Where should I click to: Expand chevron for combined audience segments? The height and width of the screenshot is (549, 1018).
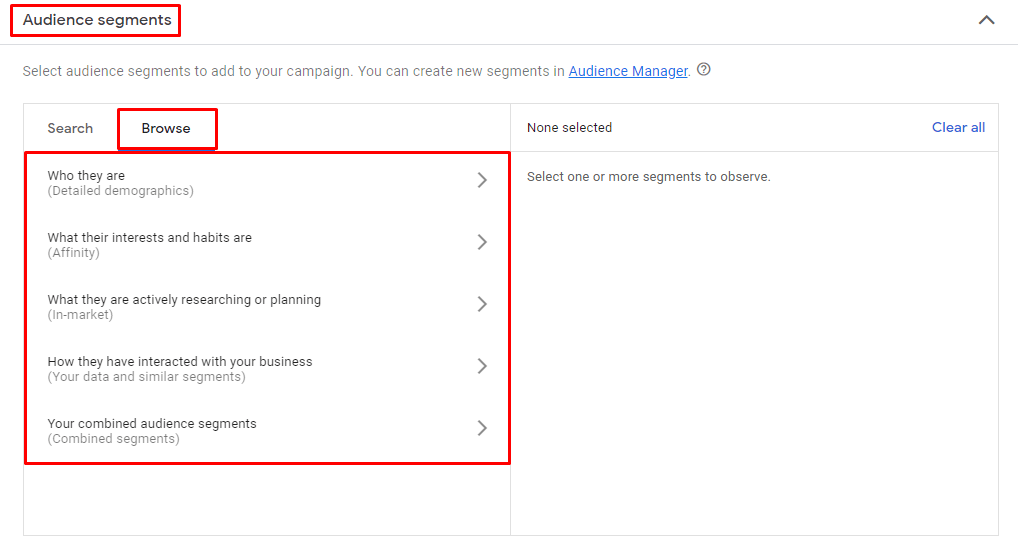coord(482,428)
